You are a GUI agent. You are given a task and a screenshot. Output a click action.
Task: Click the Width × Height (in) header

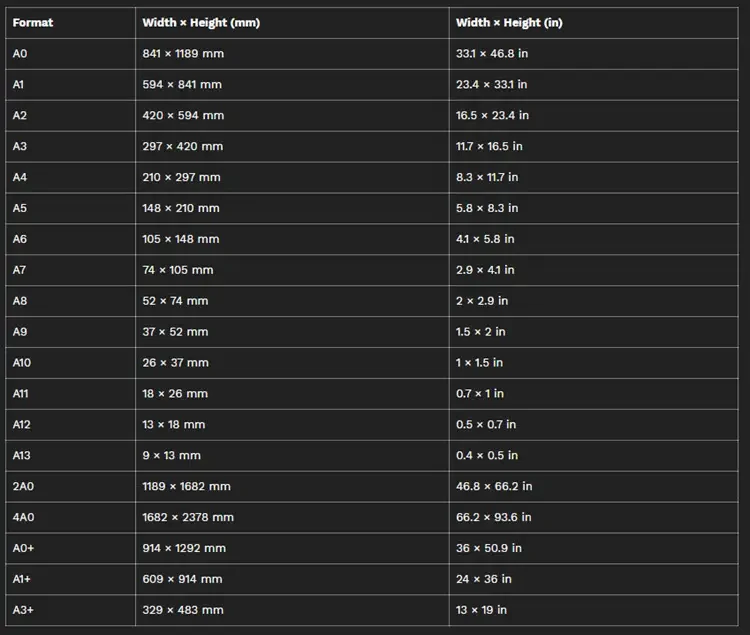(509, 23)
